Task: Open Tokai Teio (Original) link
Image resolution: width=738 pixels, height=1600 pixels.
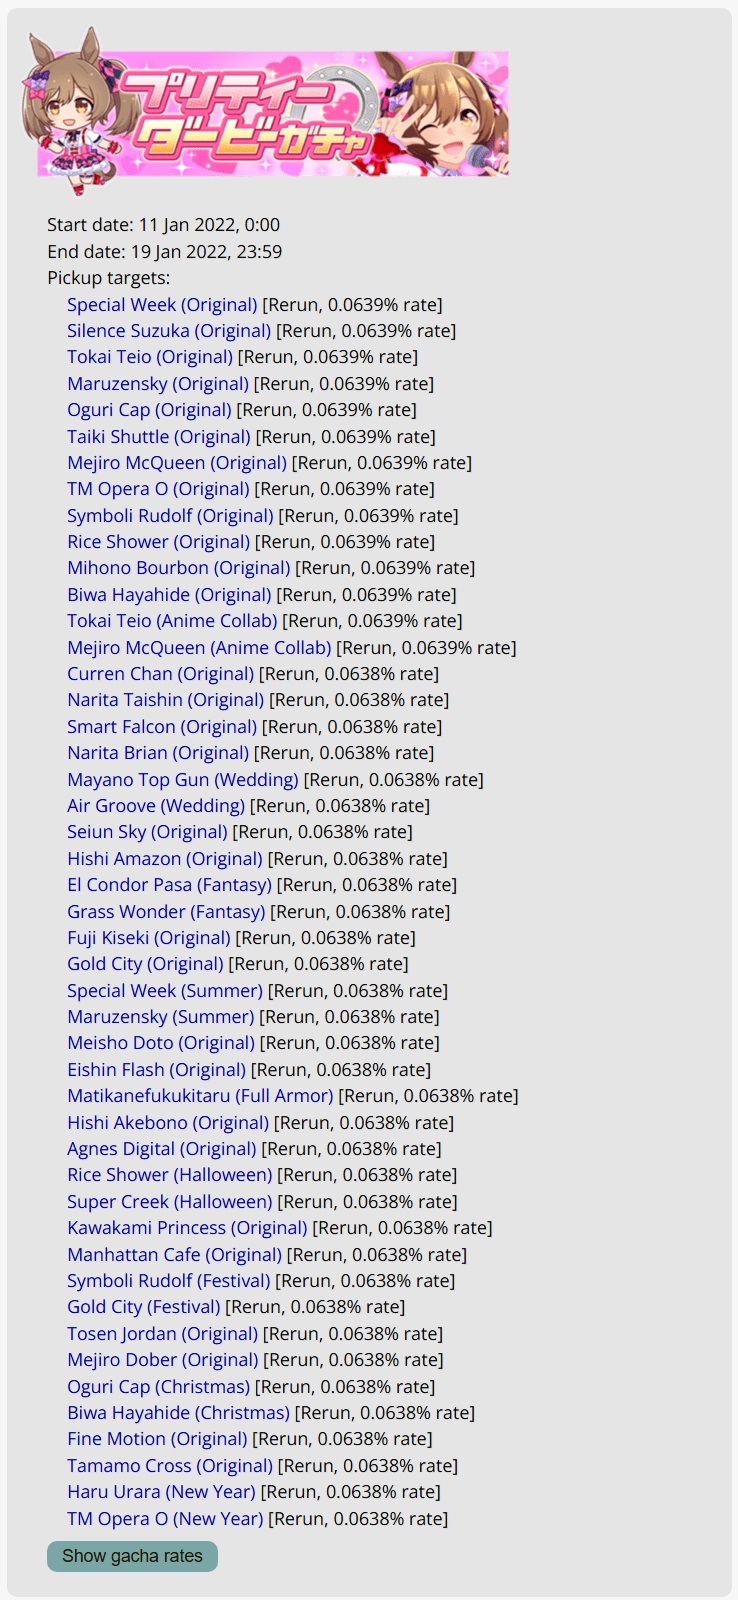Action: [150, 357]
